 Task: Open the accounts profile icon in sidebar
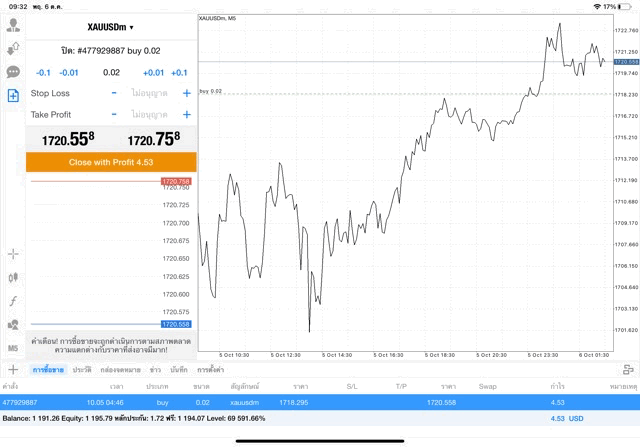[13, 25]
